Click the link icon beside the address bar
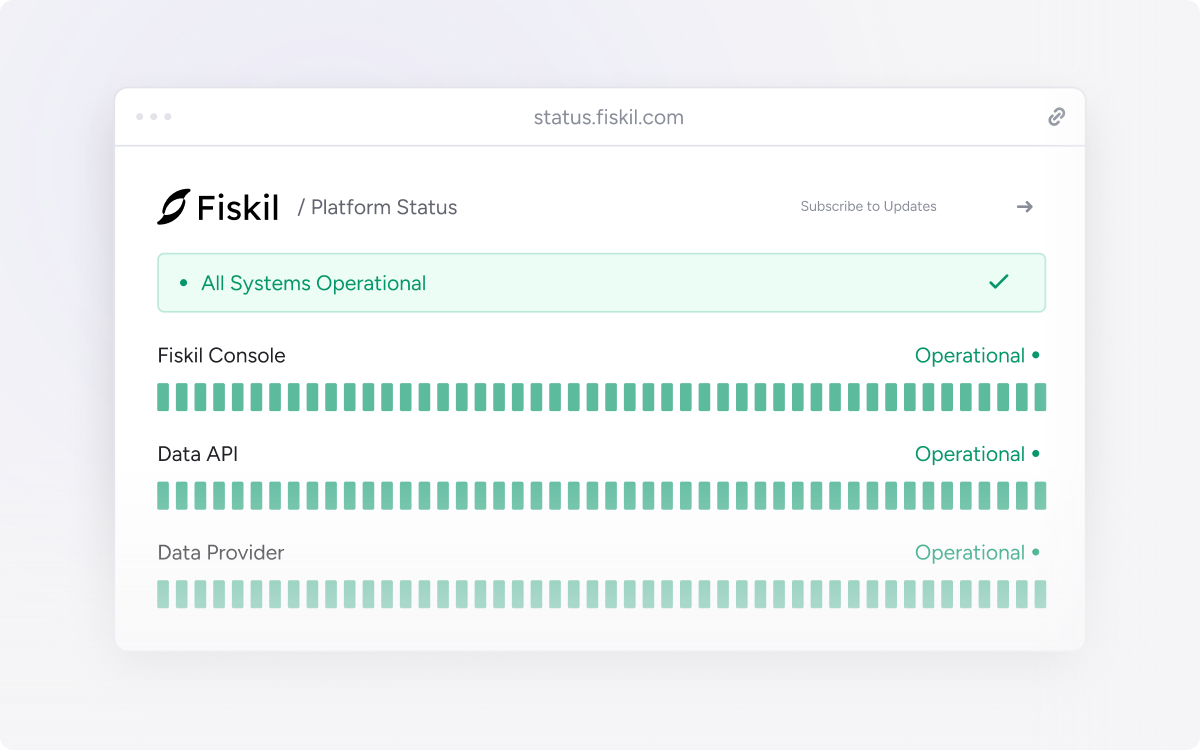This screenshot has height=750, width=1200. 1056,117
